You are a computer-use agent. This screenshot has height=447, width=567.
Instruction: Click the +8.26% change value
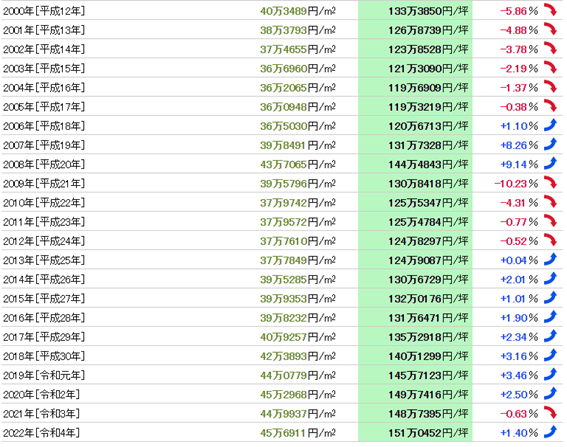coord(519,145)
